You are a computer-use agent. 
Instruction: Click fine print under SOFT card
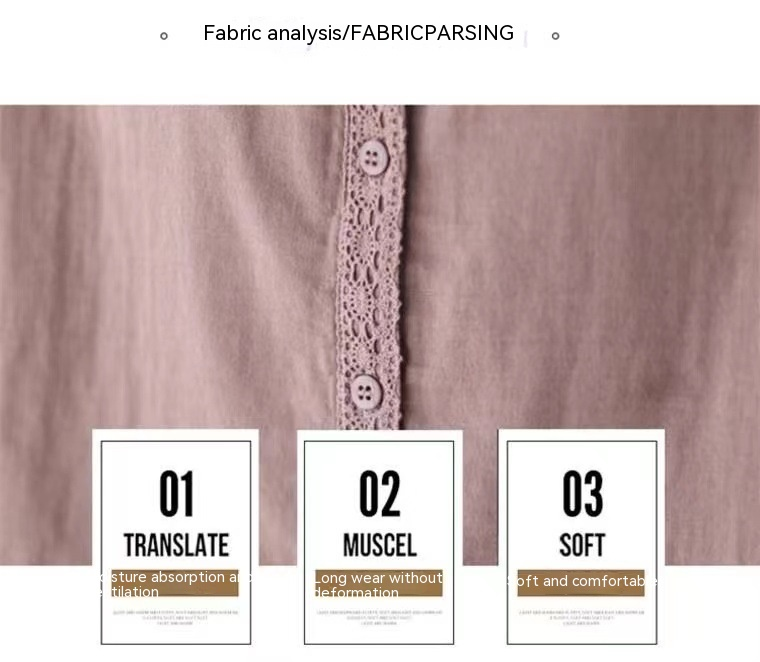(x=582, y=618)
